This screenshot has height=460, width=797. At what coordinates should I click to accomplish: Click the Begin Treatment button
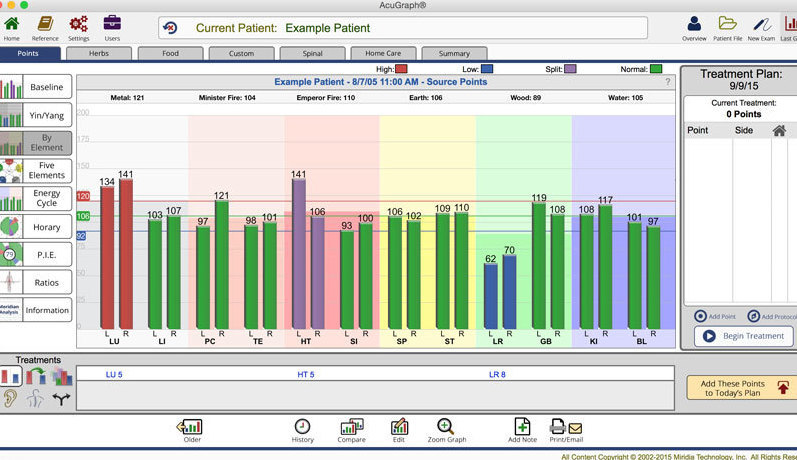click(x=743, y=336)
